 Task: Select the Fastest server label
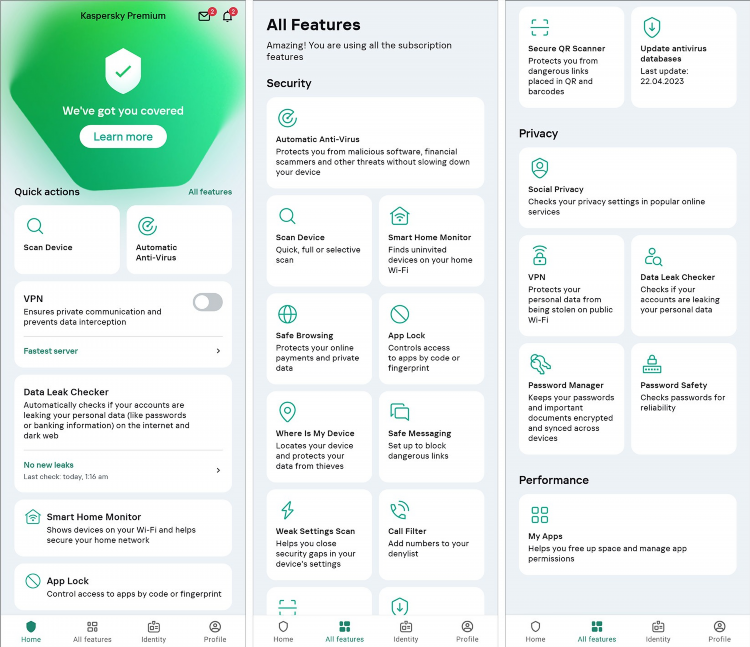point(51,351)
